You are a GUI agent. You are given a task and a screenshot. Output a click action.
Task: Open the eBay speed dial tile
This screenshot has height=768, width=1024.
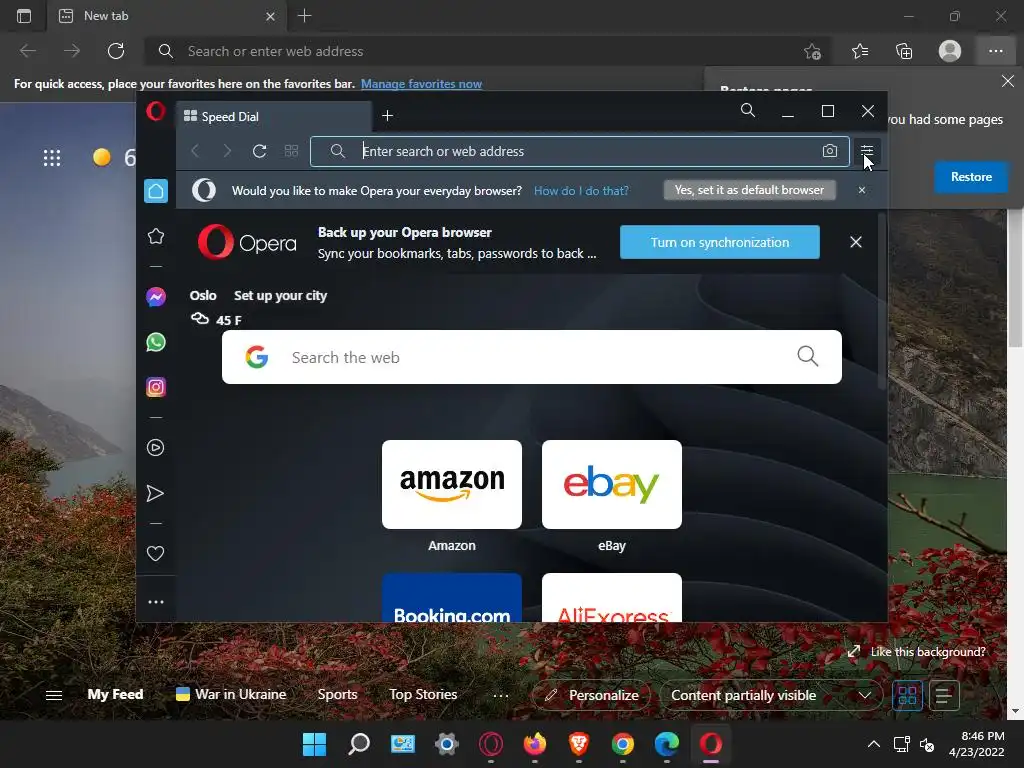[x=612, y=484]
